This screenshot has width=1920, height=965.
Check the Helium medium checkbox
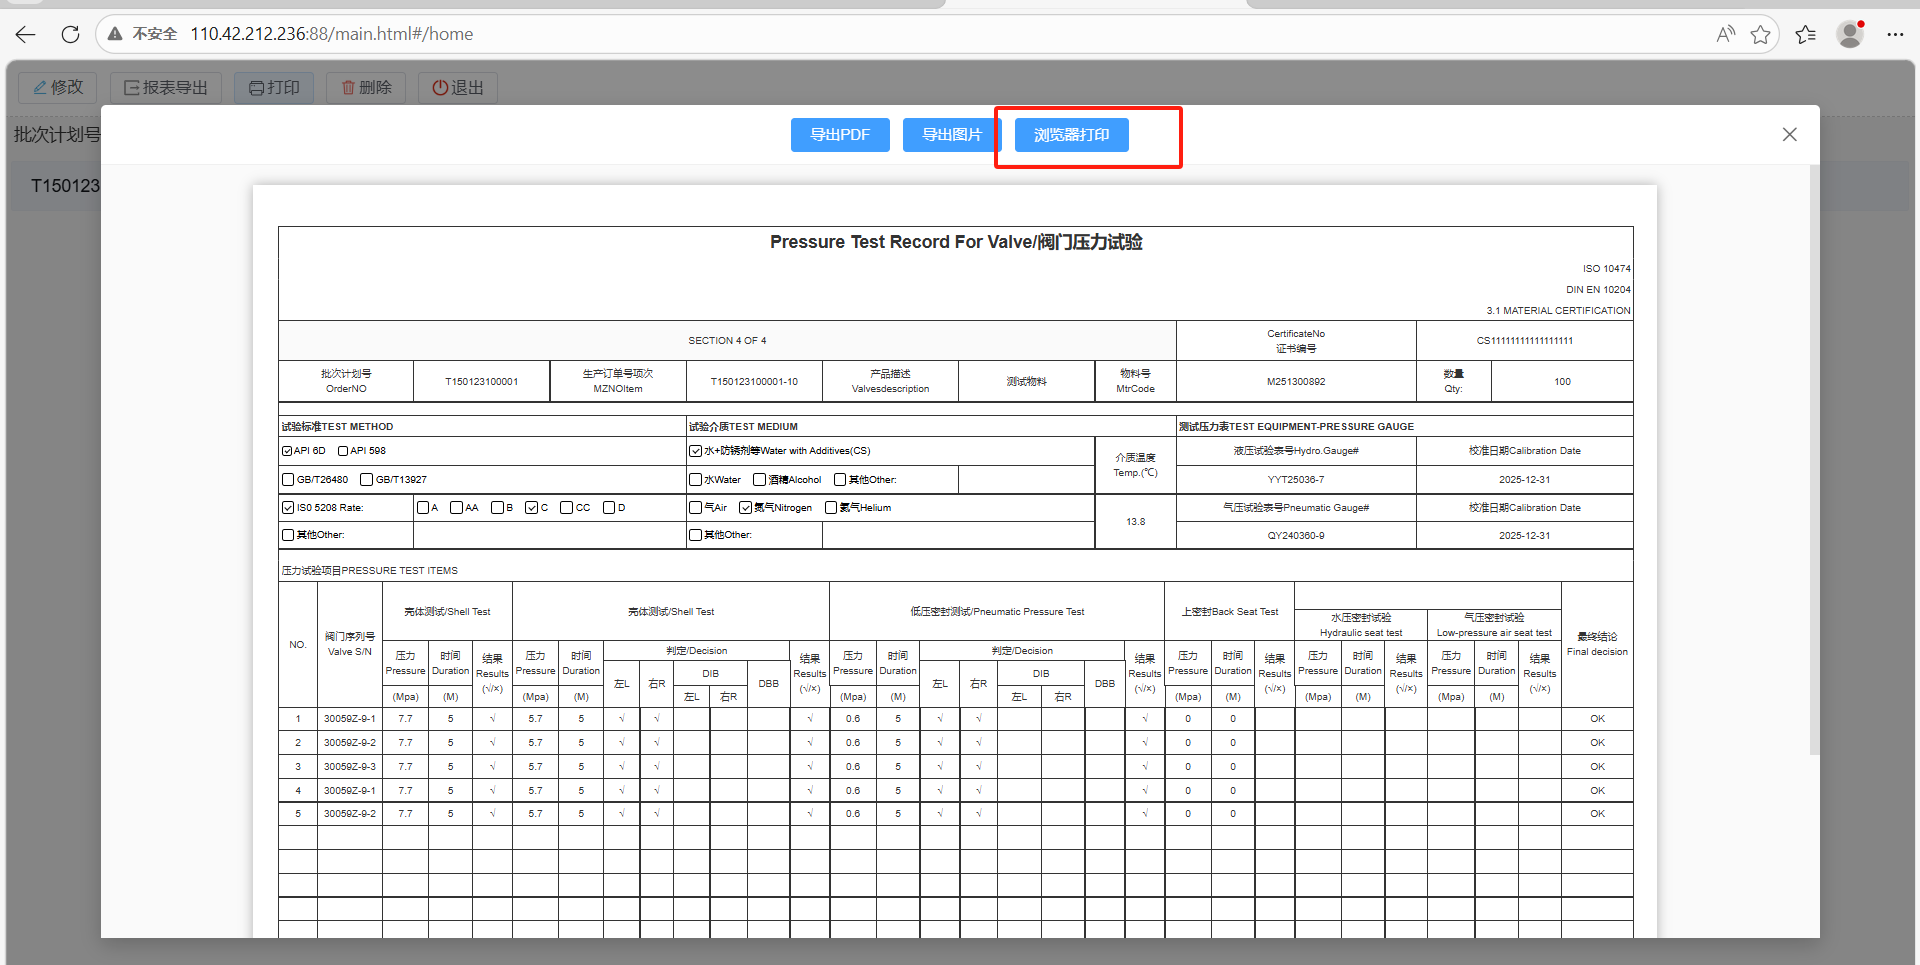pyautogui.click(x=831, y=508)
